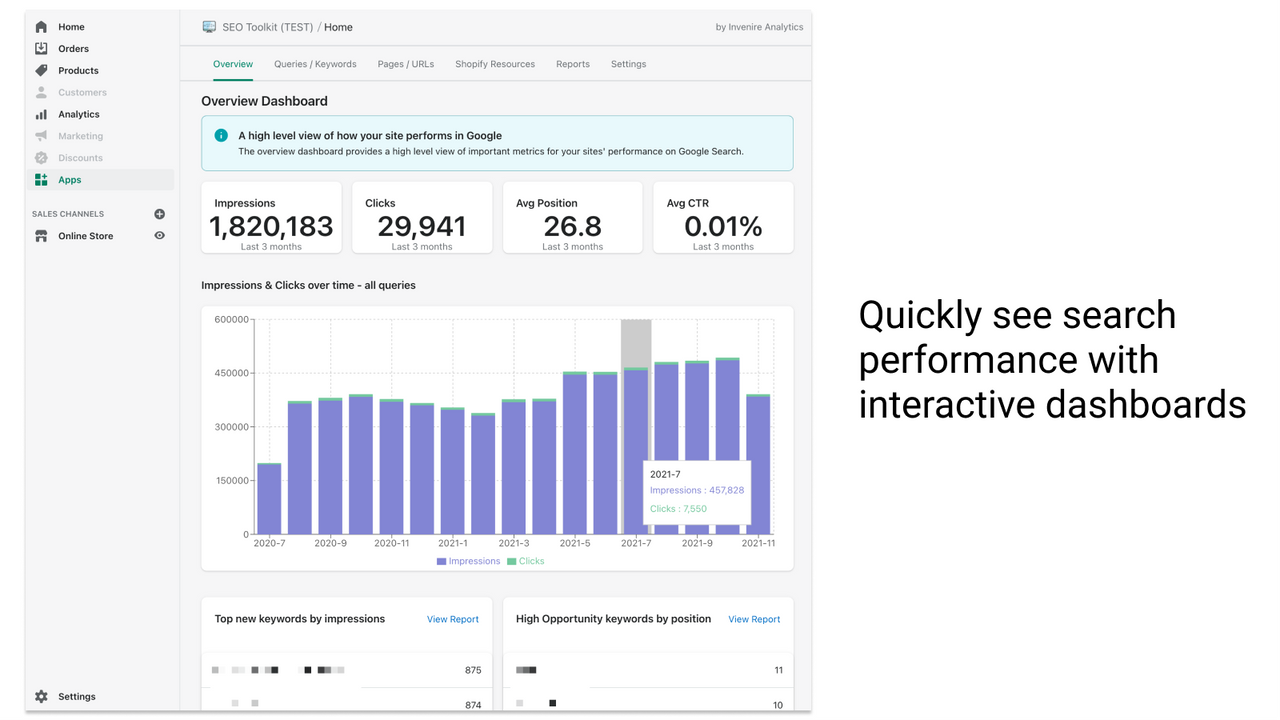
Task: Switch to the Pages / URLs tab
Action: 405,63
